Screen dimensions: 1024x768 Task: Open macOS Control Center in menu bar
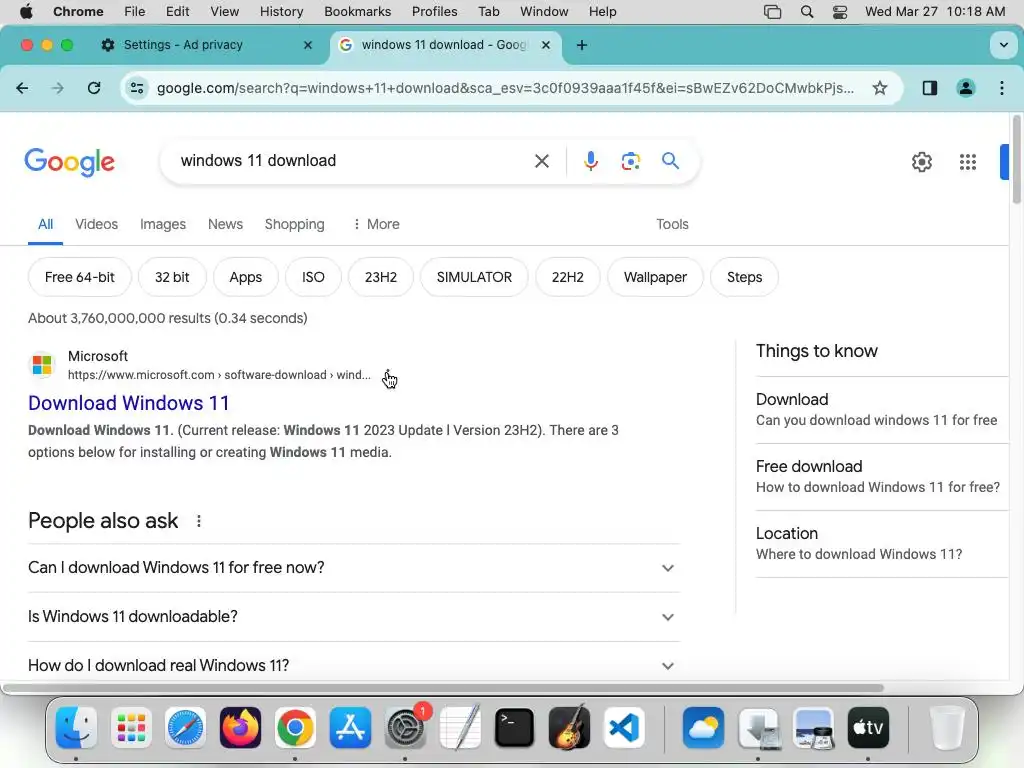(840, 12)
